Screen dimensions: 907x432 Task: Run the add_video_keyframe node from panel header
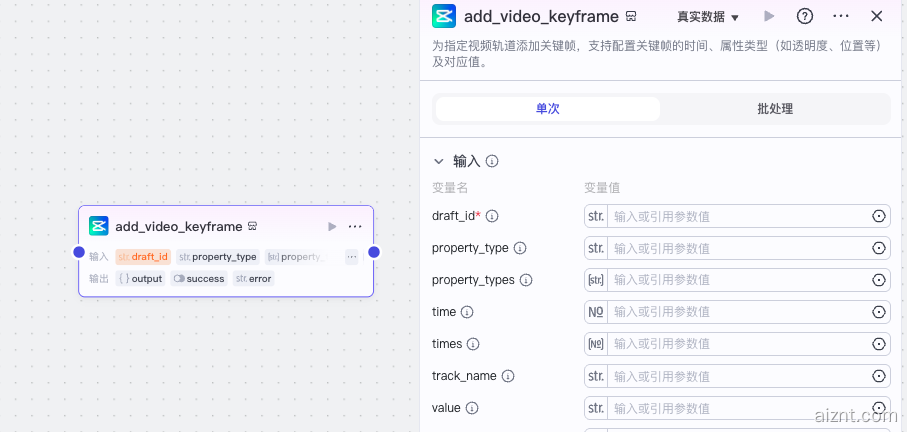coord(769,16)
